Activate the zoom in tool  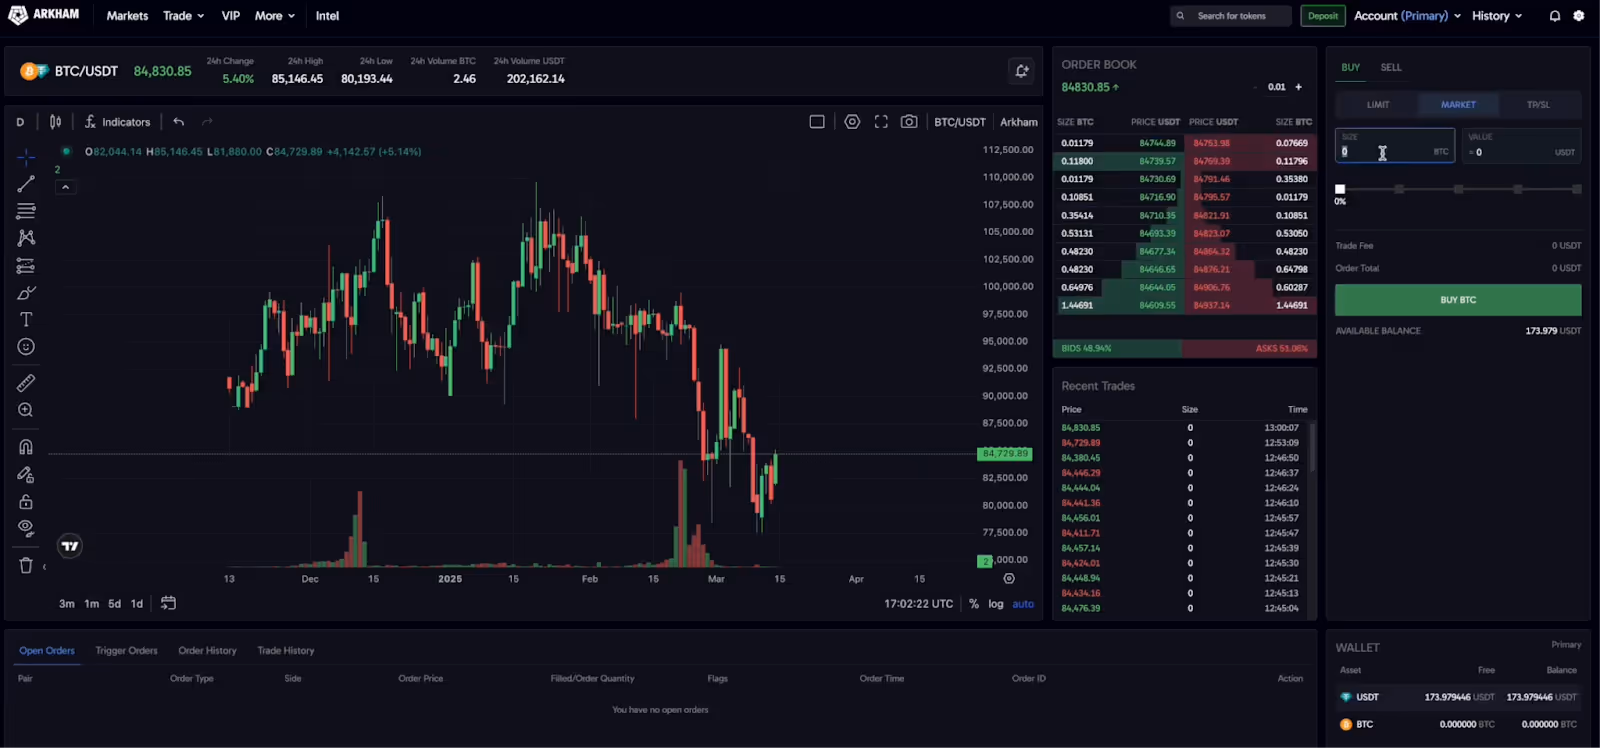point(26,410)
